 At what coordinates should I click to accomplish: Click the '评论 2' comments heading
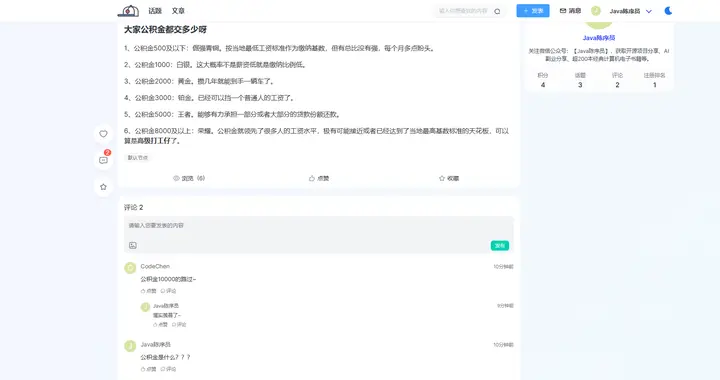pyautogui.click(x=134, y=207)
